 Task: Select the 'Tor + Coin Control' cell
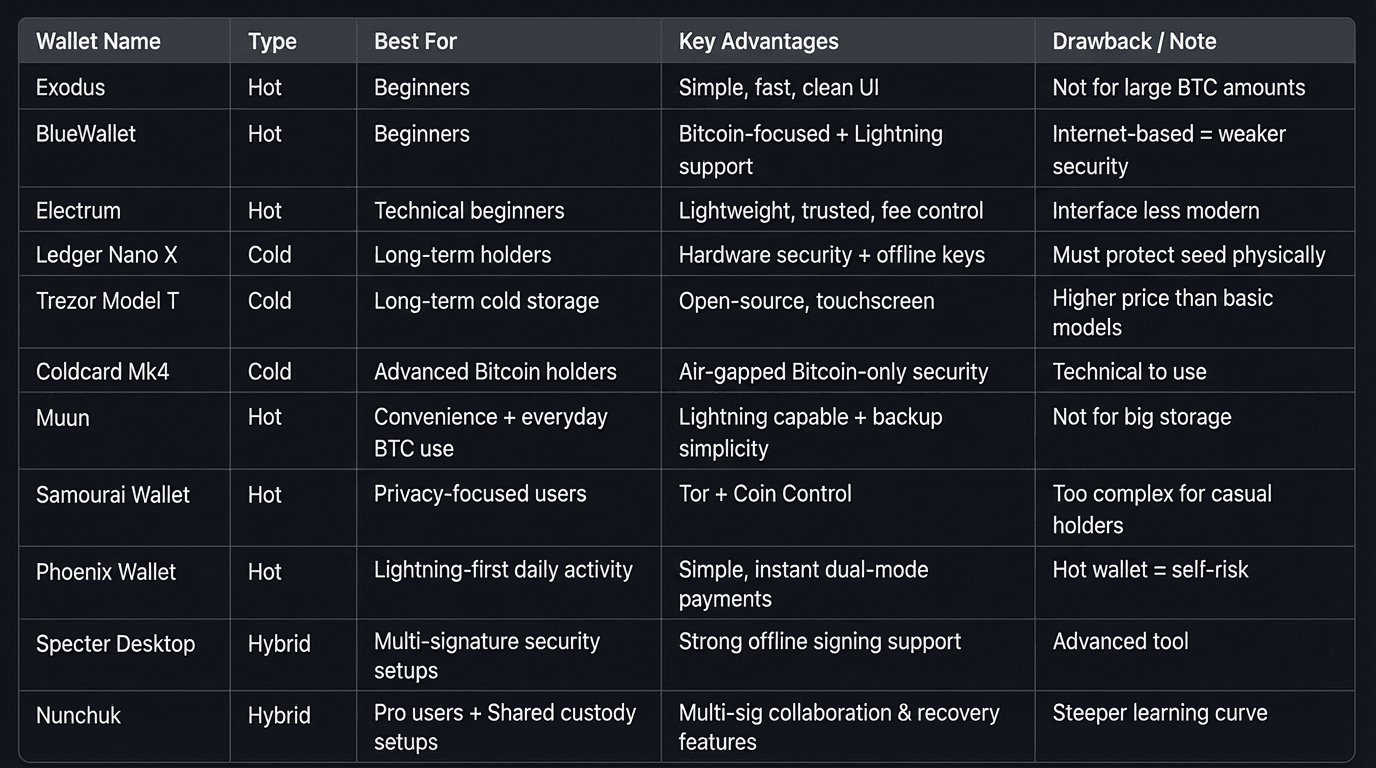coord(765,494)
